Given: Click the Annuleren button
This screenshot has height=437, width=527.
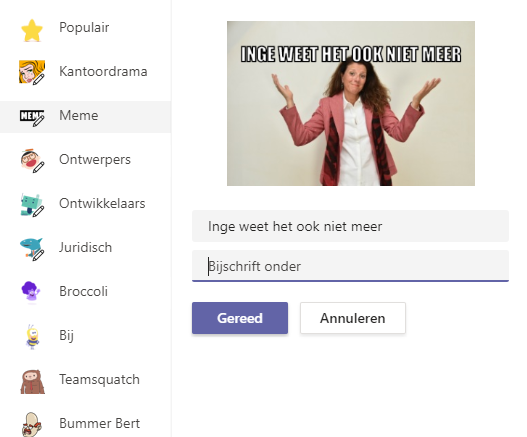Looking at the screenshot, I should coord(353,318).
